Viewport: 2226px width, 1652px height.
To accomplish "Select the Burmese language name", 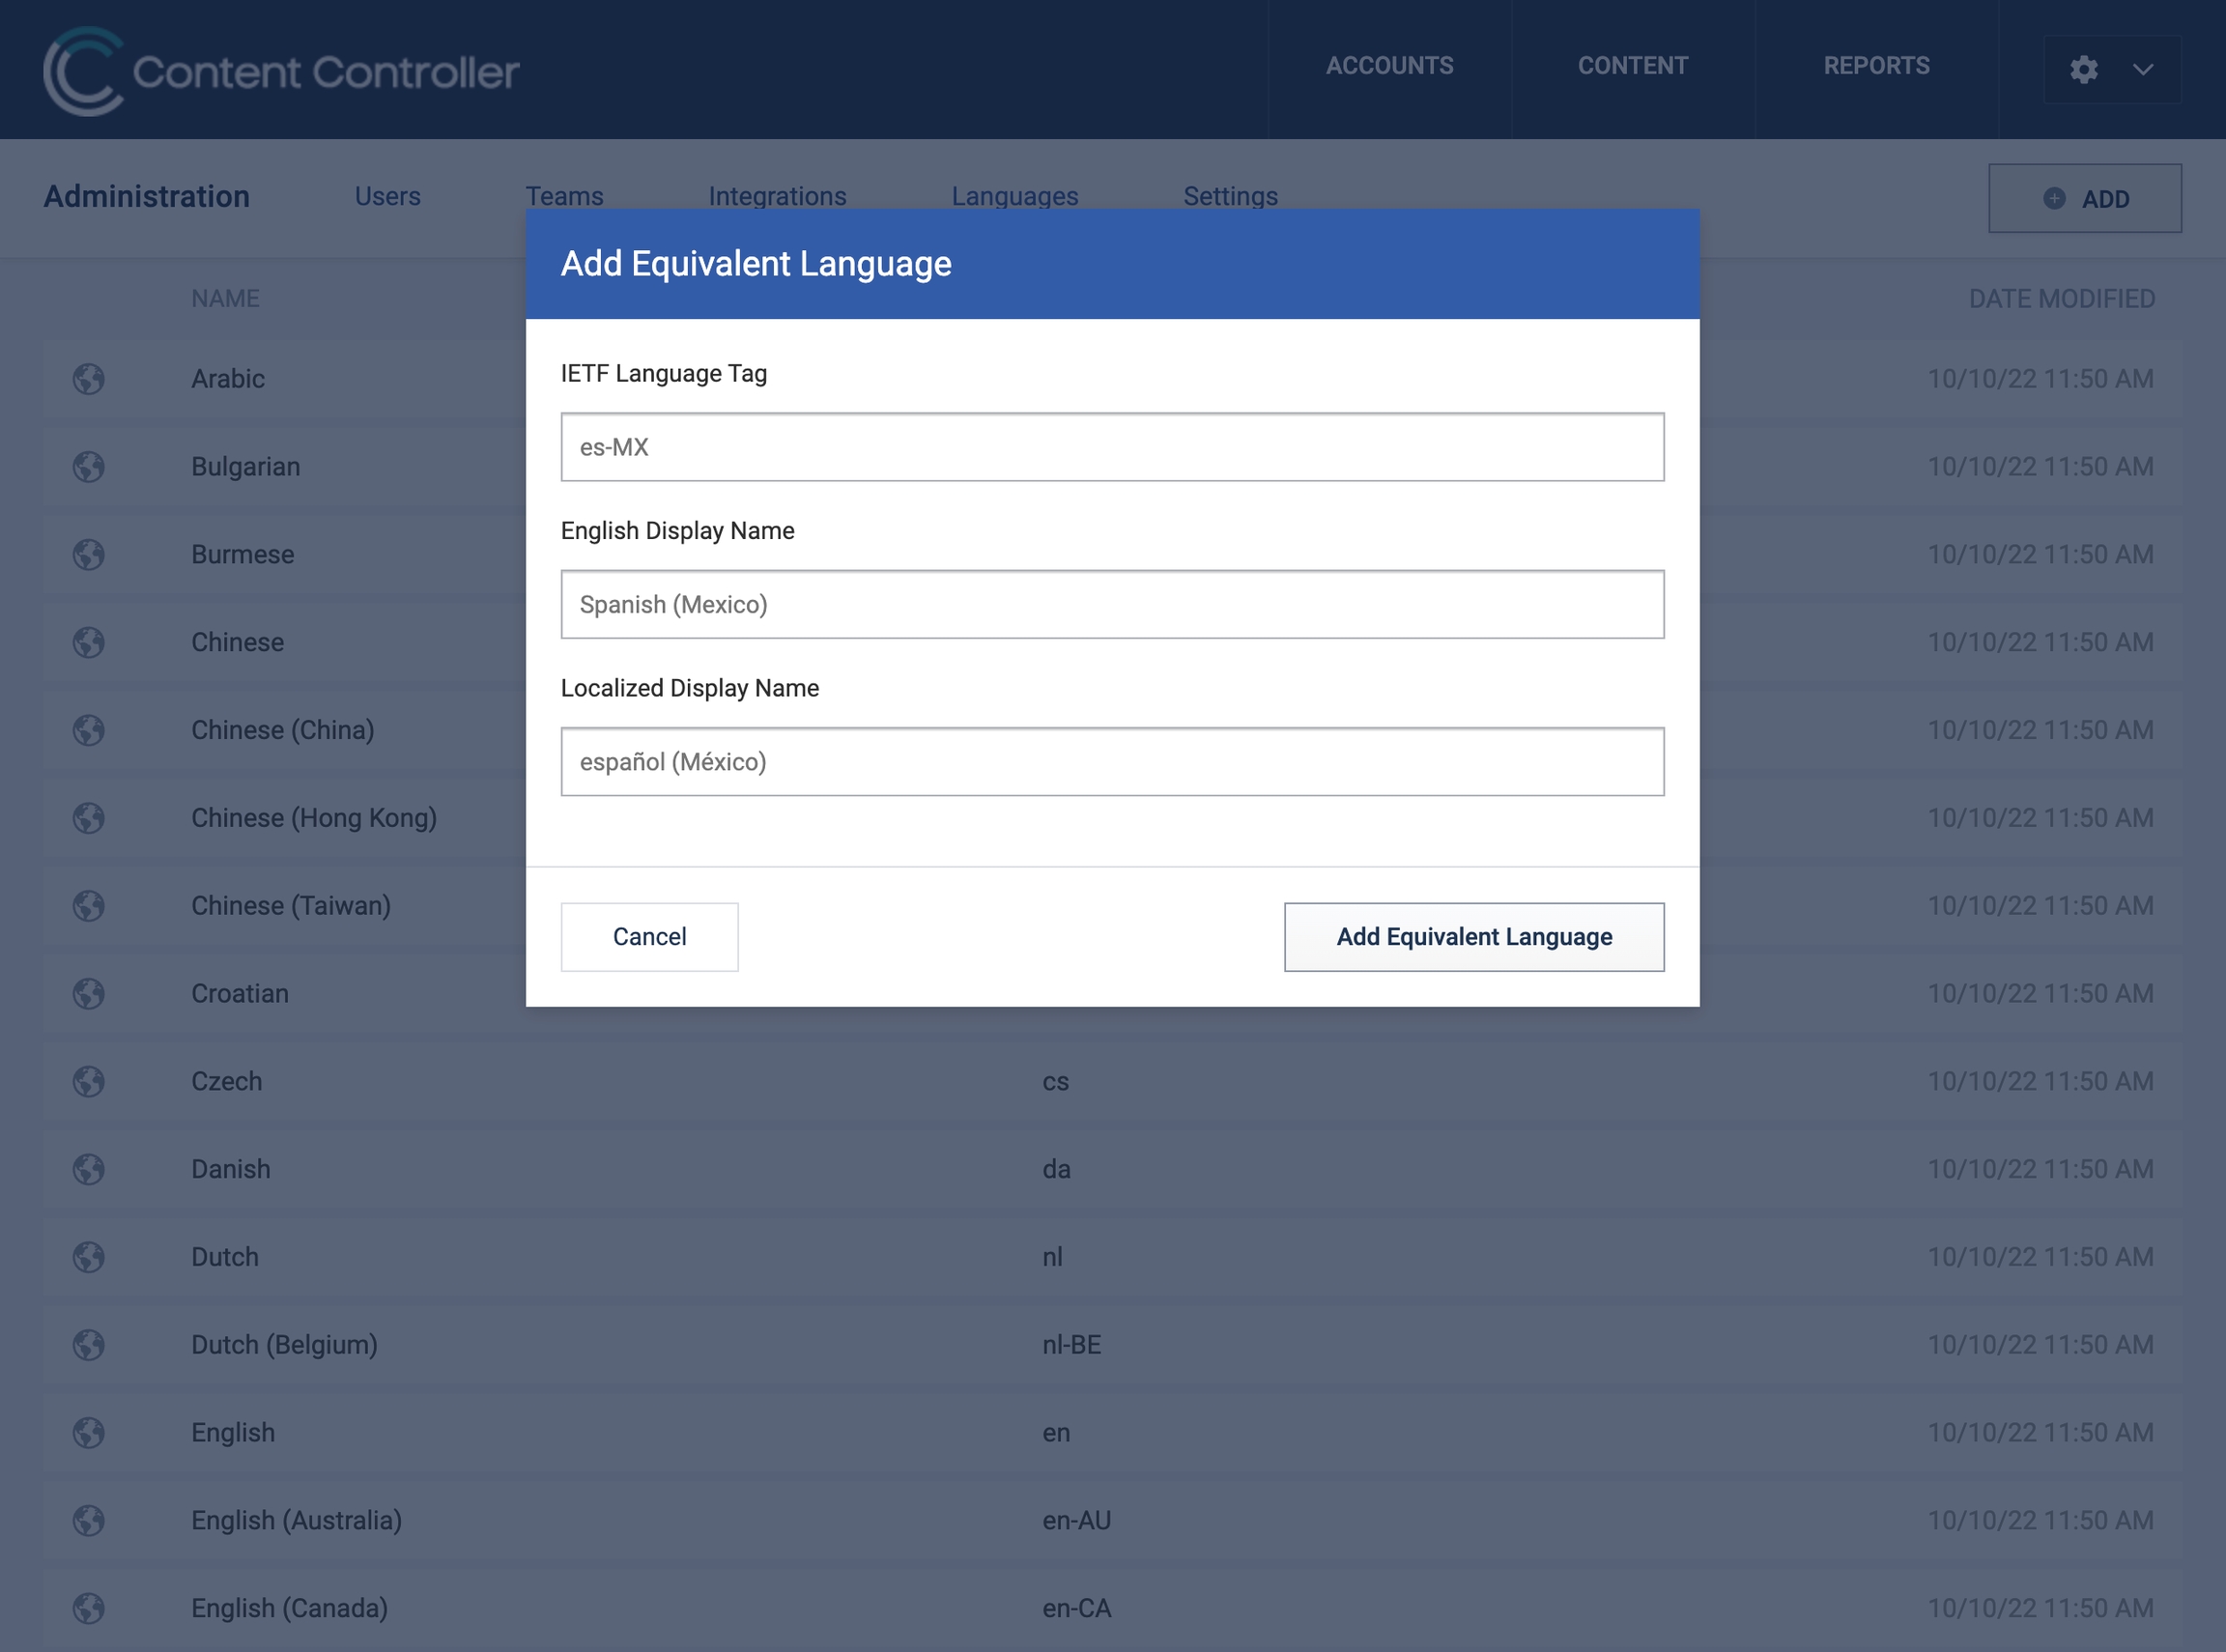I will [243, 555].
